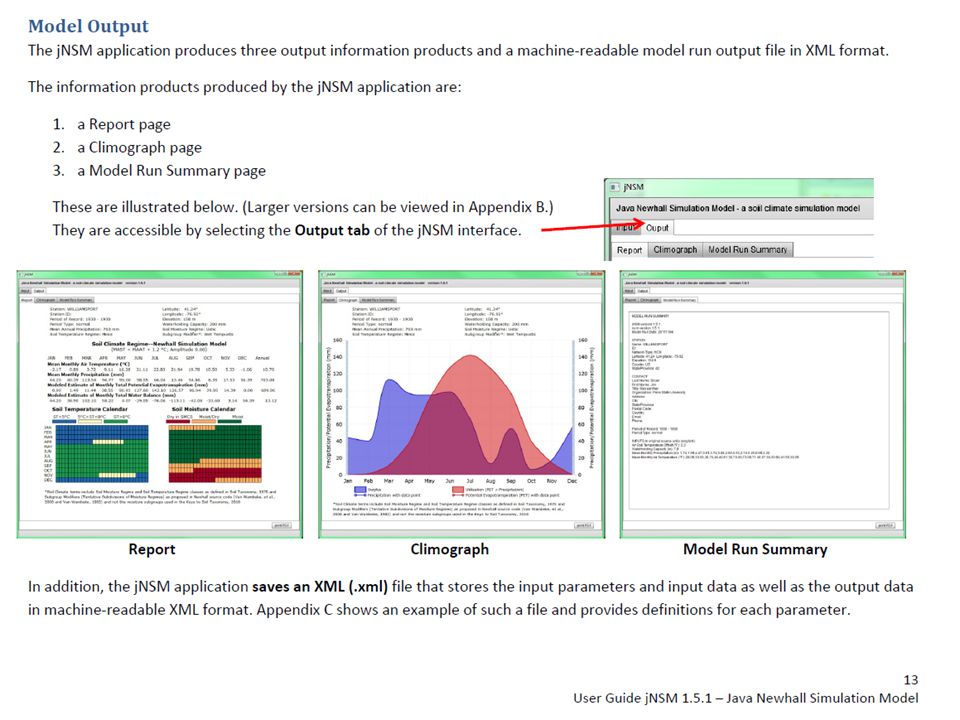Viewport: 960px width, 720px height.
Task: Open the Report sub-tab
Action: click(x=629, y=250)
